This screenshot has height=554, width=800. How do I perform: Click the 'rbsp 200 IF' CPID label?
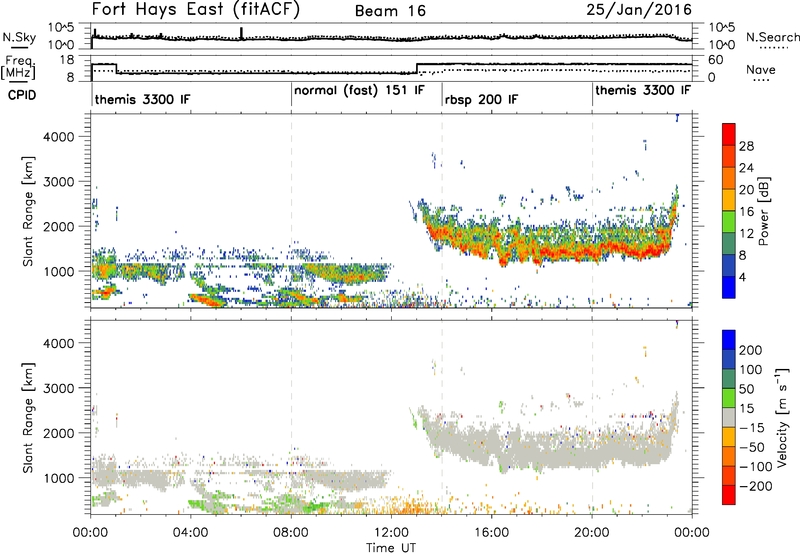click(x=481, y=99)
